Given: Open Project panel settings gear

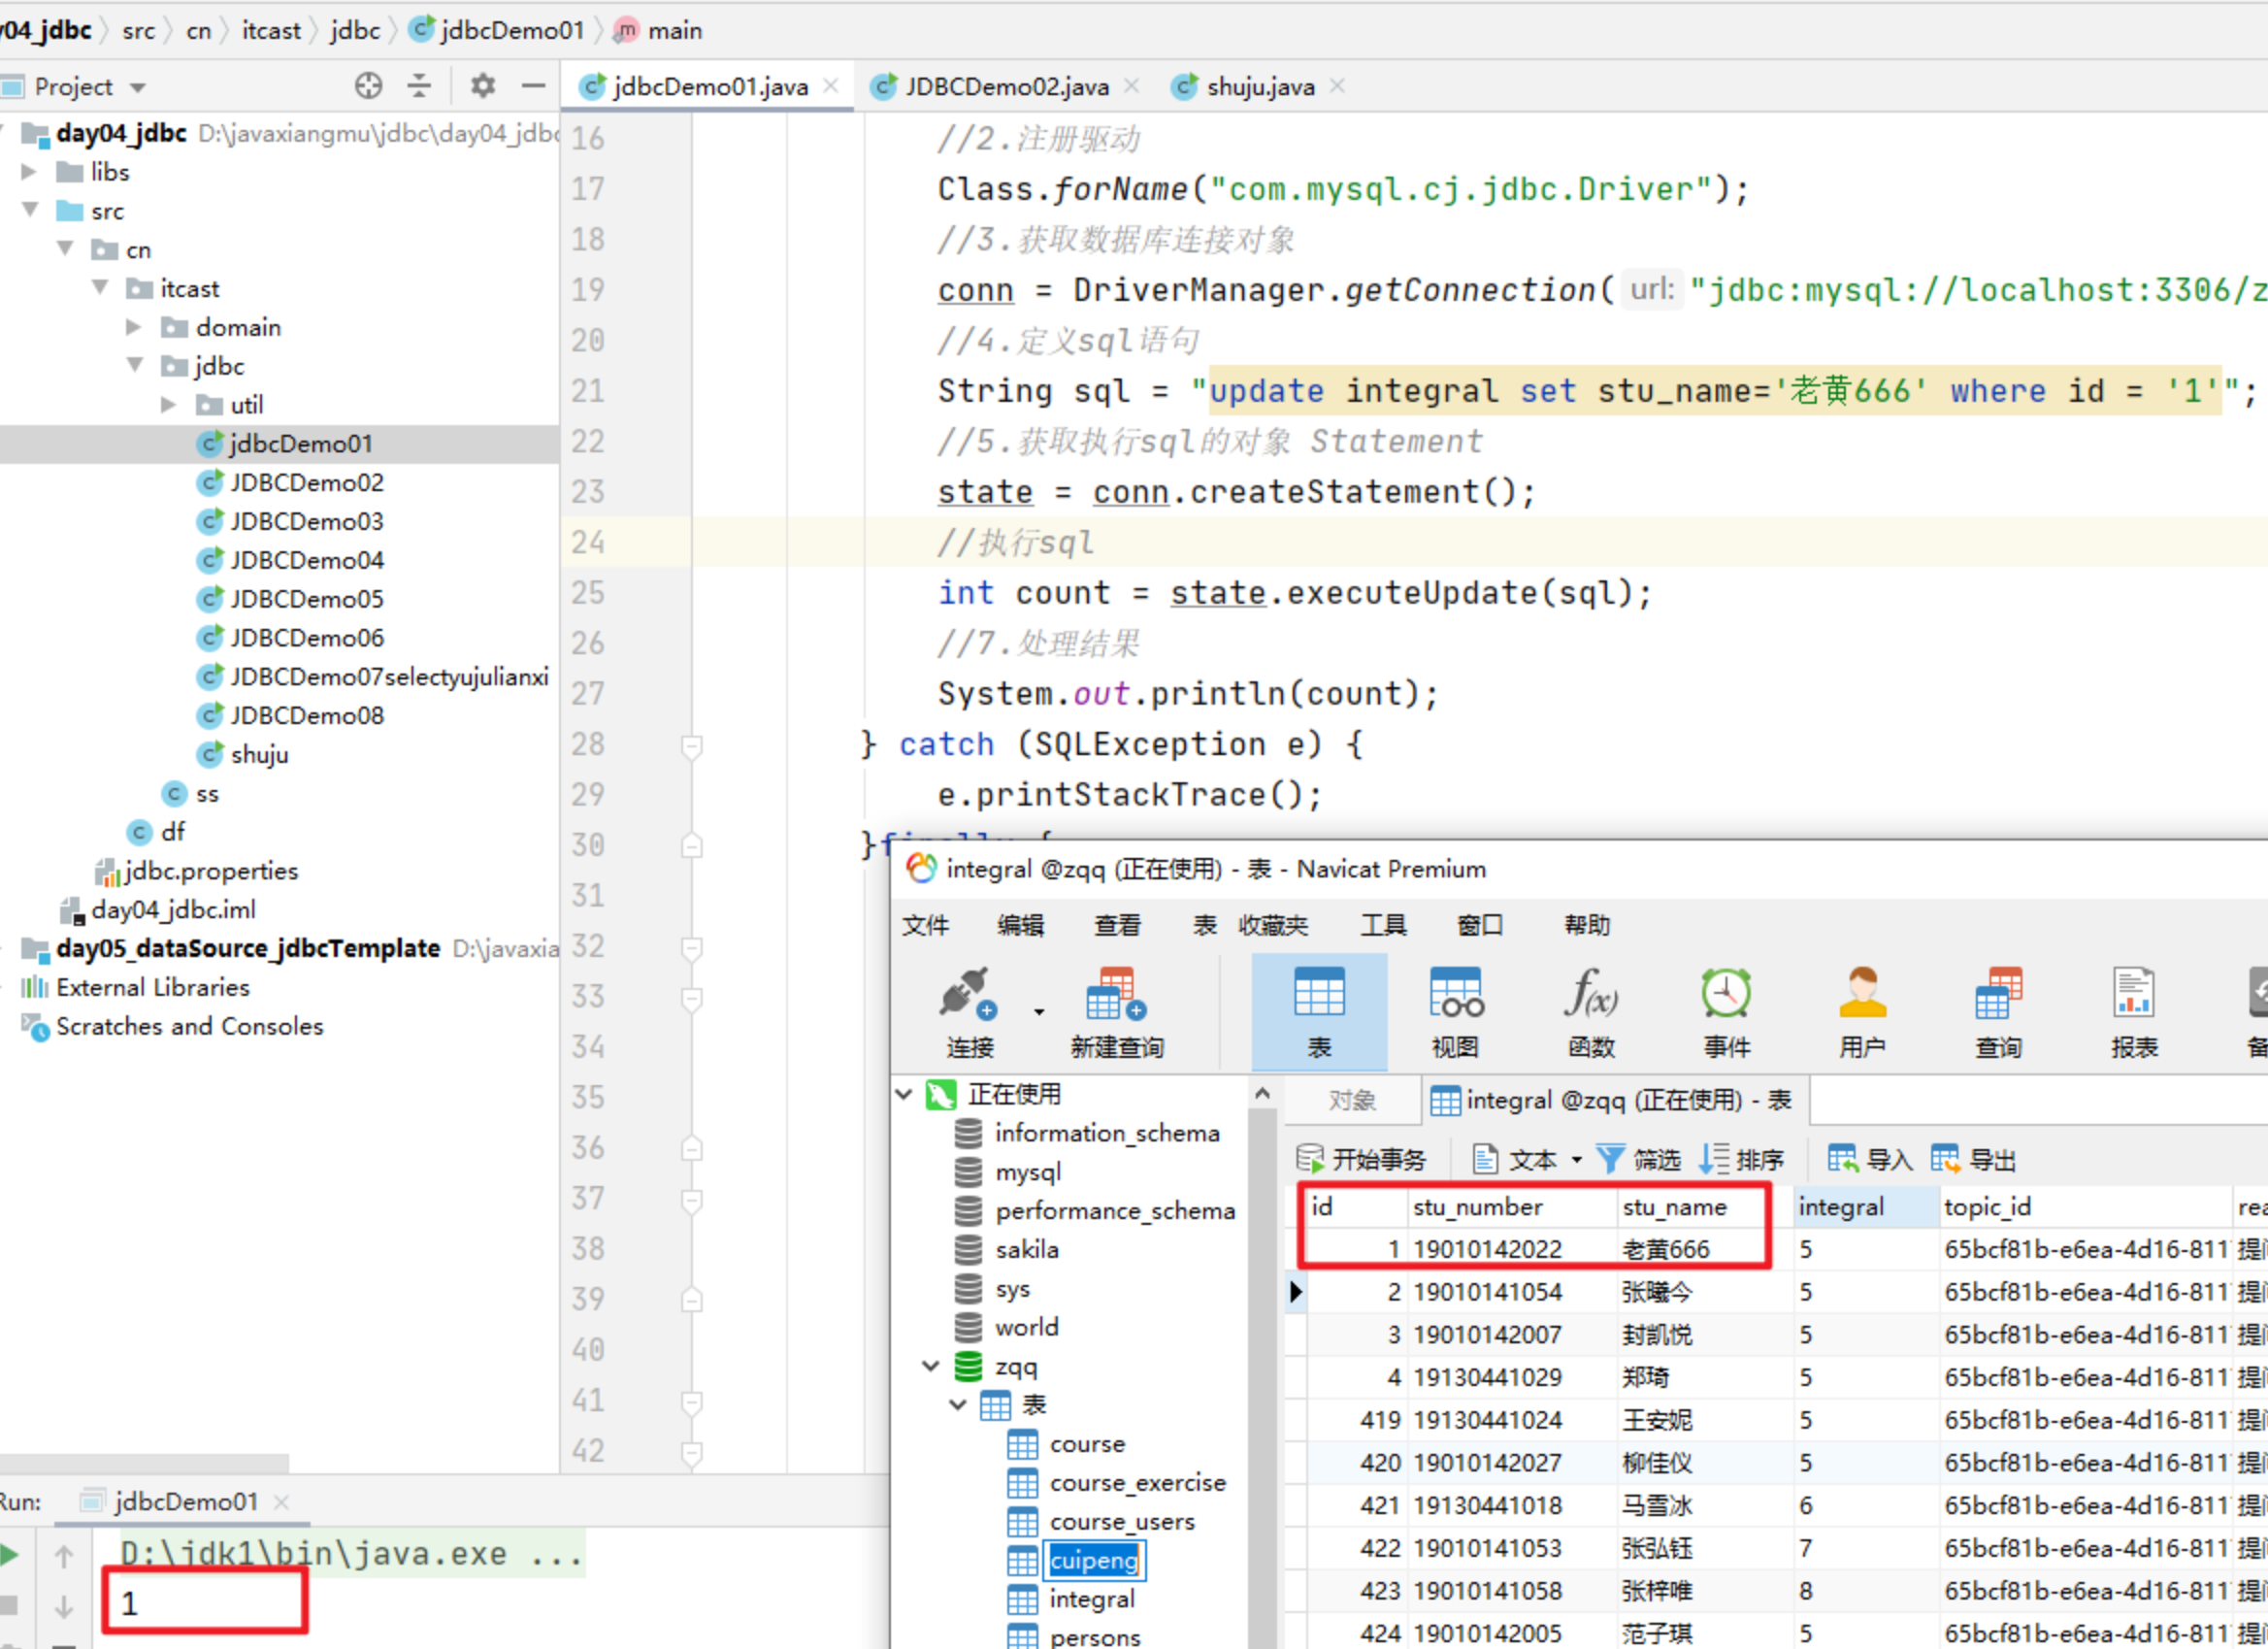Looking at the screenshot, I should [x=483, y=86].
